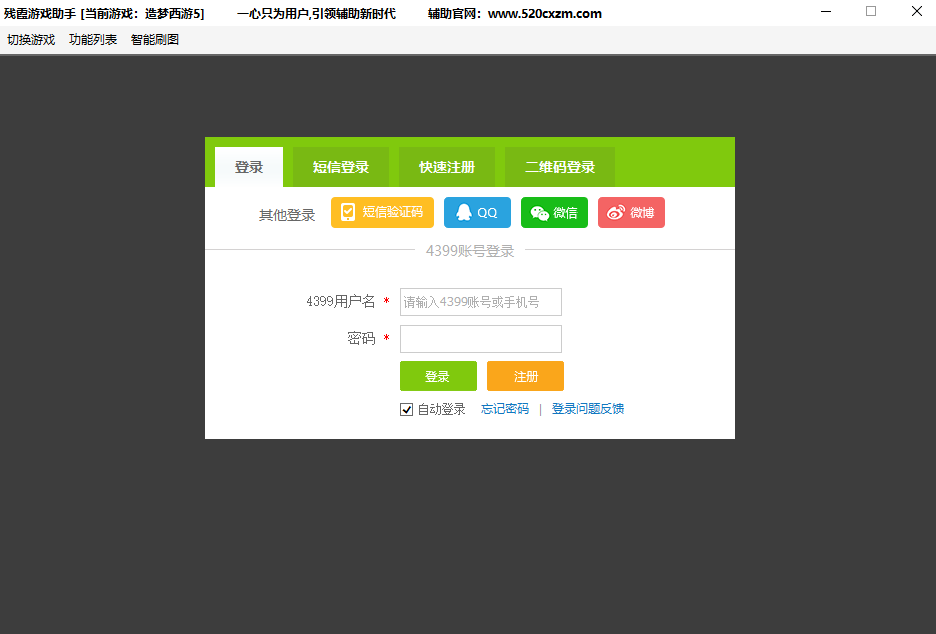
Task: Minimize the 残香游戏助手 window
Action: tap(826, 11)
